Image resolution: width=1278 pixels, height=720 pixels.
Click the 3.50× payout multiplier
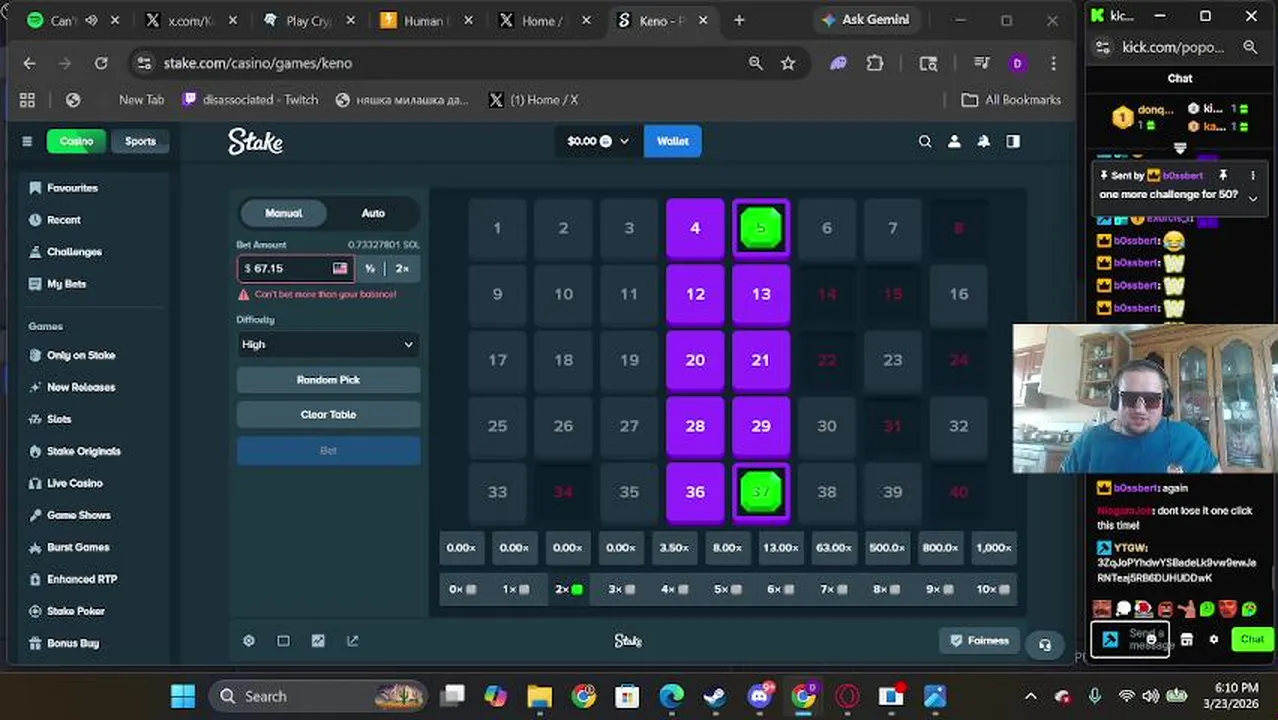click(674, 548)
